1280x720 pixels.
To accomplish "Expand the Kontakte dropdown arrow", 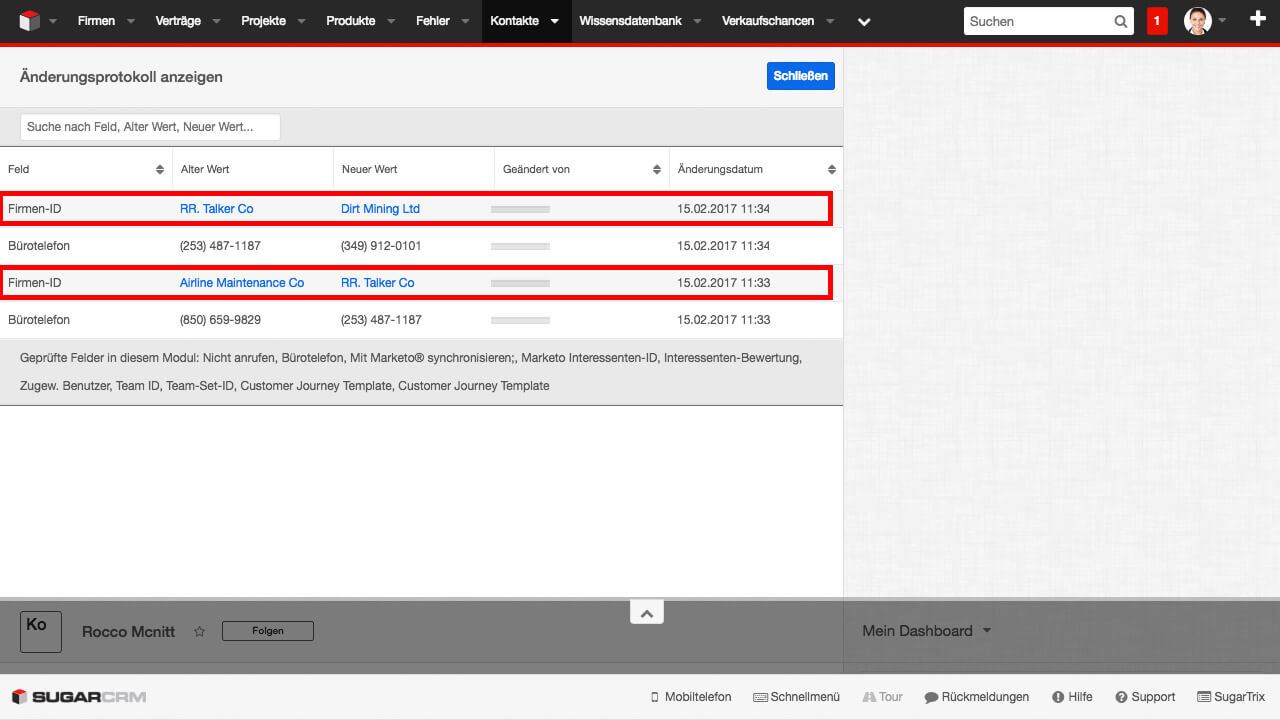I will tap(555, 21).
